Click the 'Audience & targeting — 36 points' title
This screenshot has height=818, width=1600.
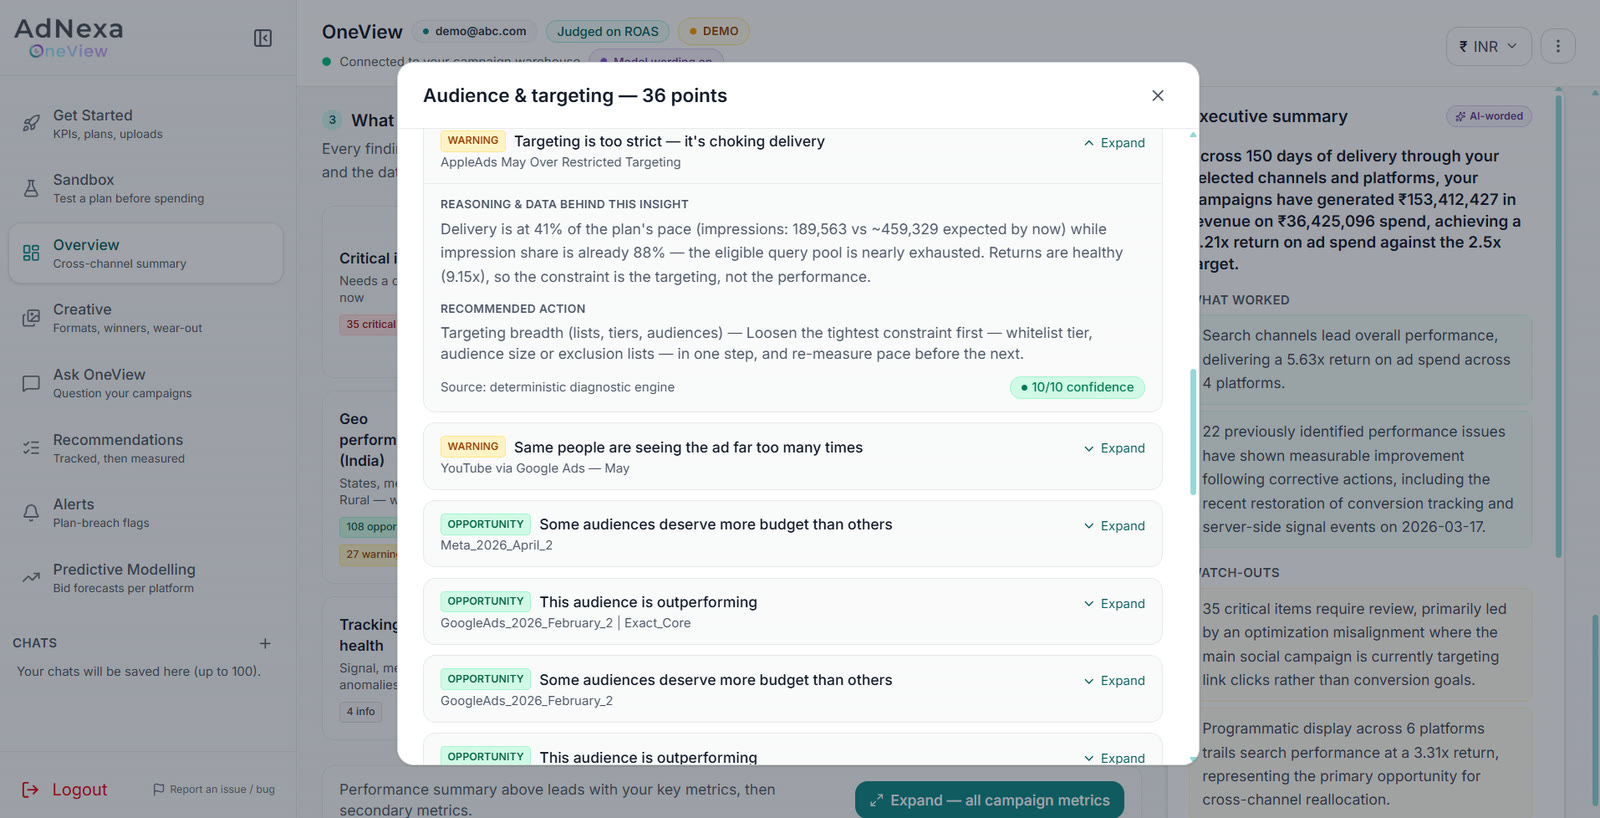(x=575, y=95)
